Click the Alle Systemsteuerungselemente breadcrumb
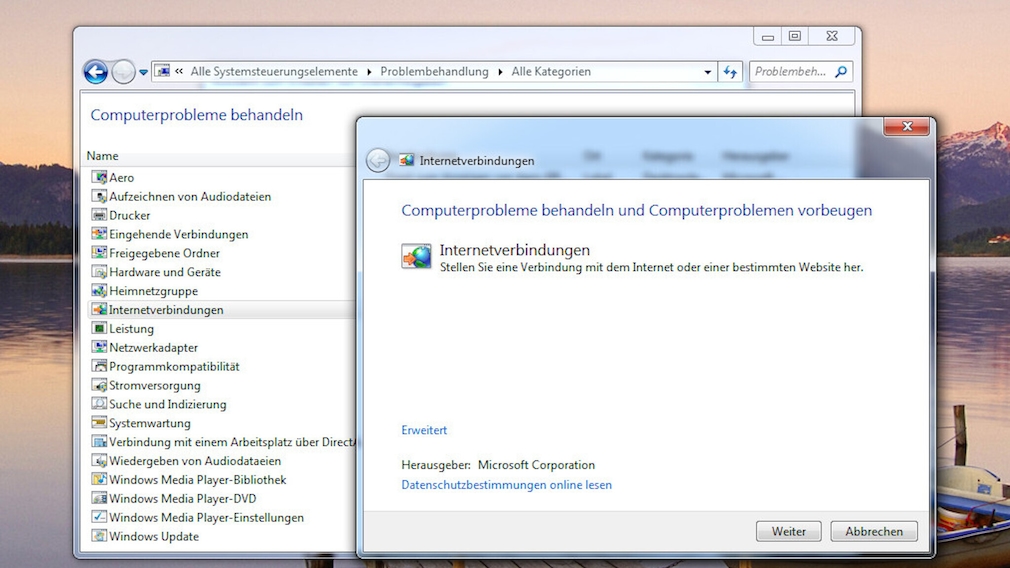The width and height of the screenshot is (1010, 568). [273, 72]
